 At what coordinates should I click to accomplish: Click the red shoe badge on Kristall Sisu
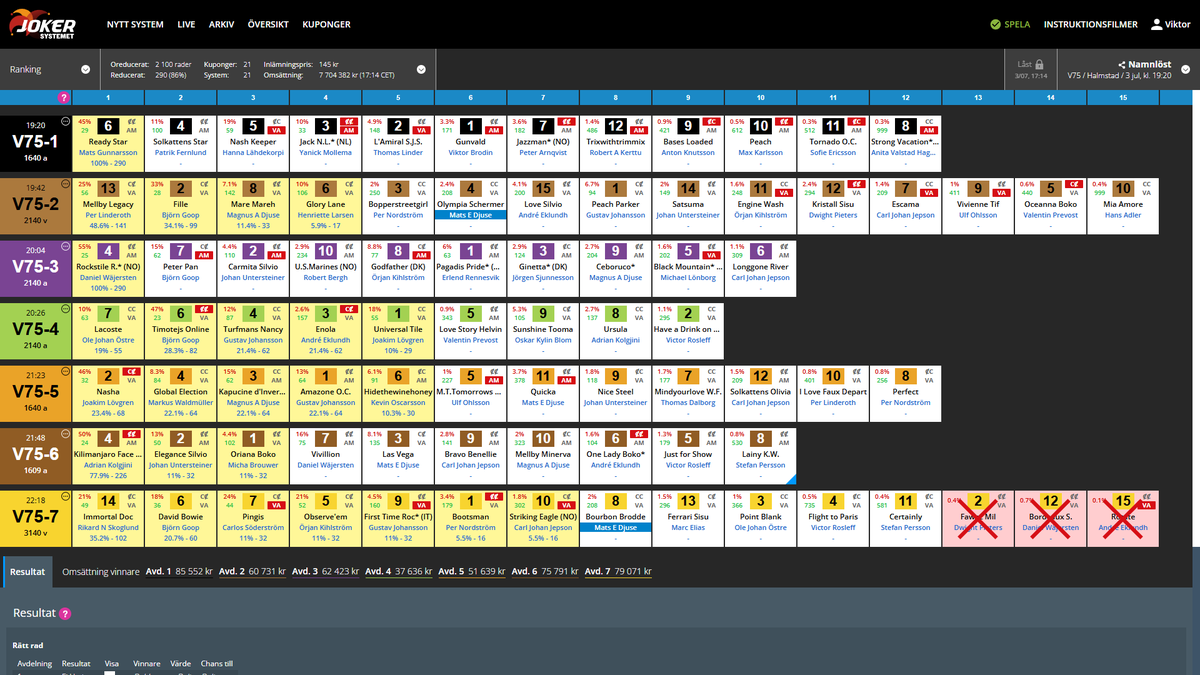(856, 183)
